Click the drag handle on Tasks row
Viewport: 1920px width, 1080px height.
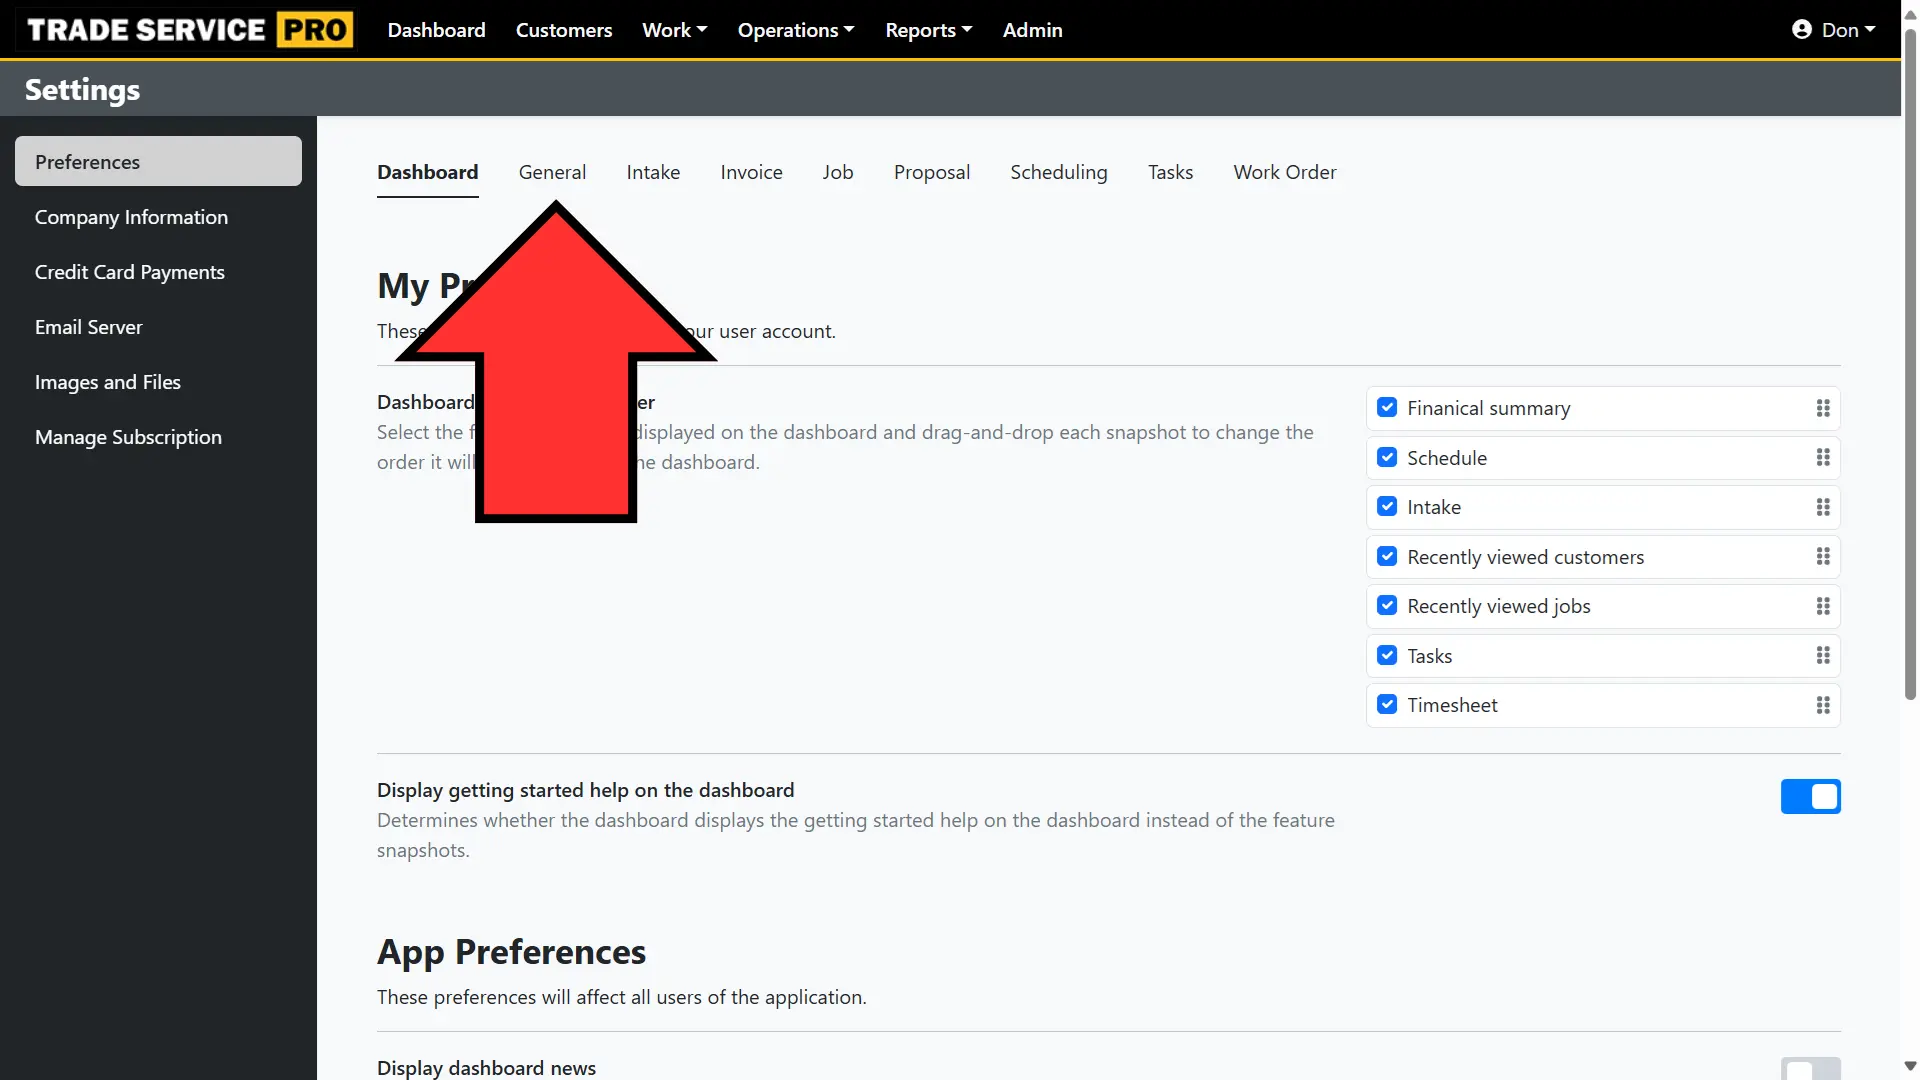1823,656
